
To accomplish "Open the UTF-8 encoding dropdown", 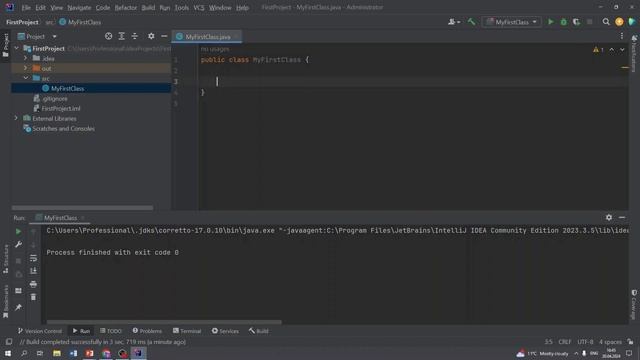I will [585, 342].
